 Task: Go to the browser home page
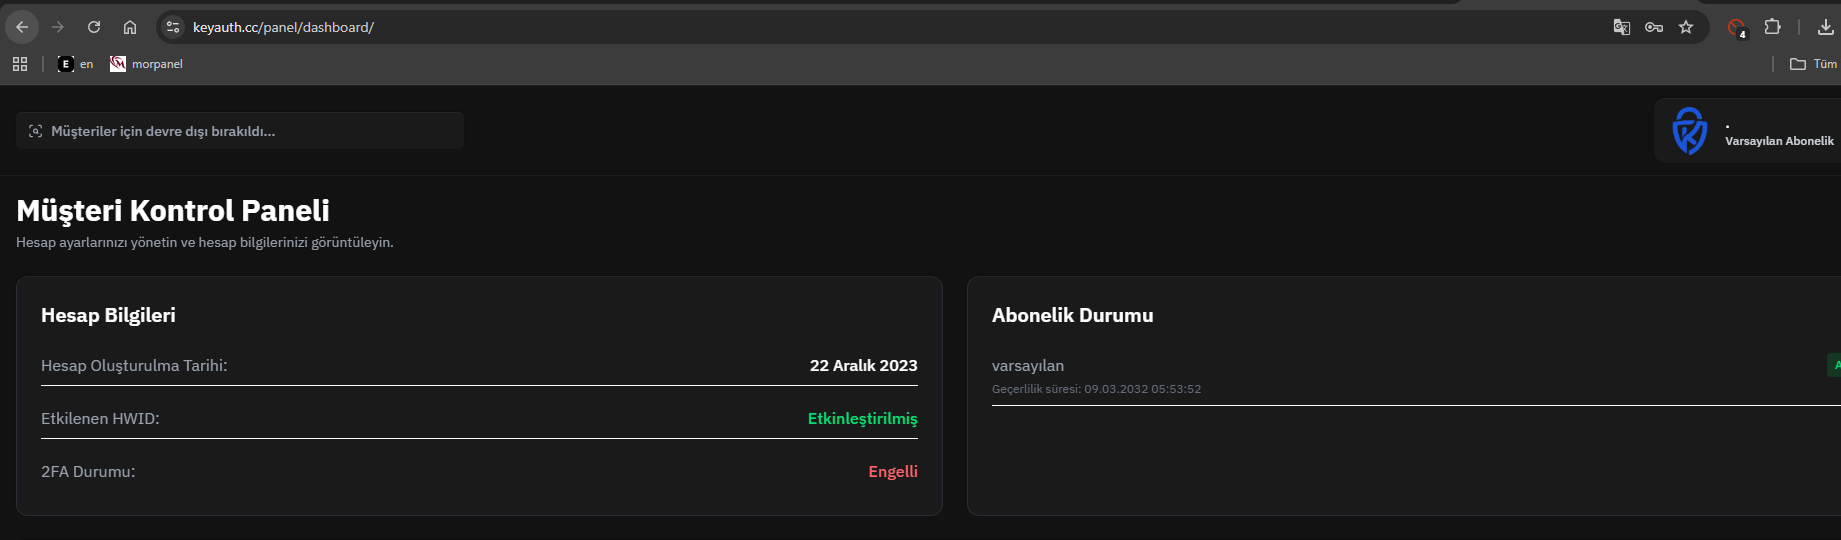130,27
